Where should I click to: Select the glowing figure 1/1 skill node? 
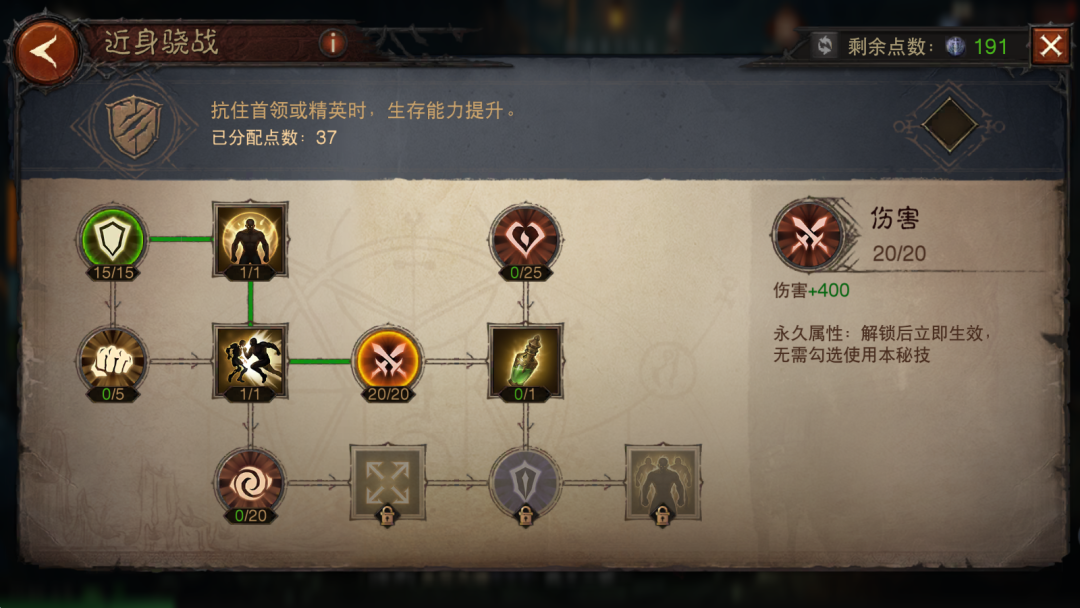click(250, 240)
